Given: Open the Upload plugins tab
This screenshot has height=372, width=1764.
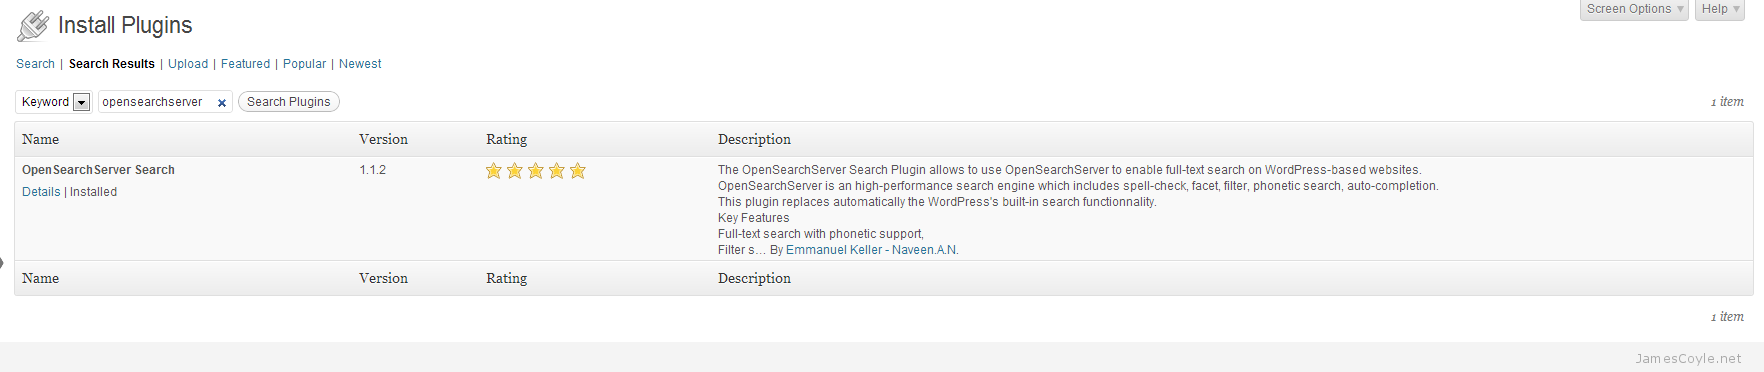Looking at the screenshot, I should [x=188, y=64].
